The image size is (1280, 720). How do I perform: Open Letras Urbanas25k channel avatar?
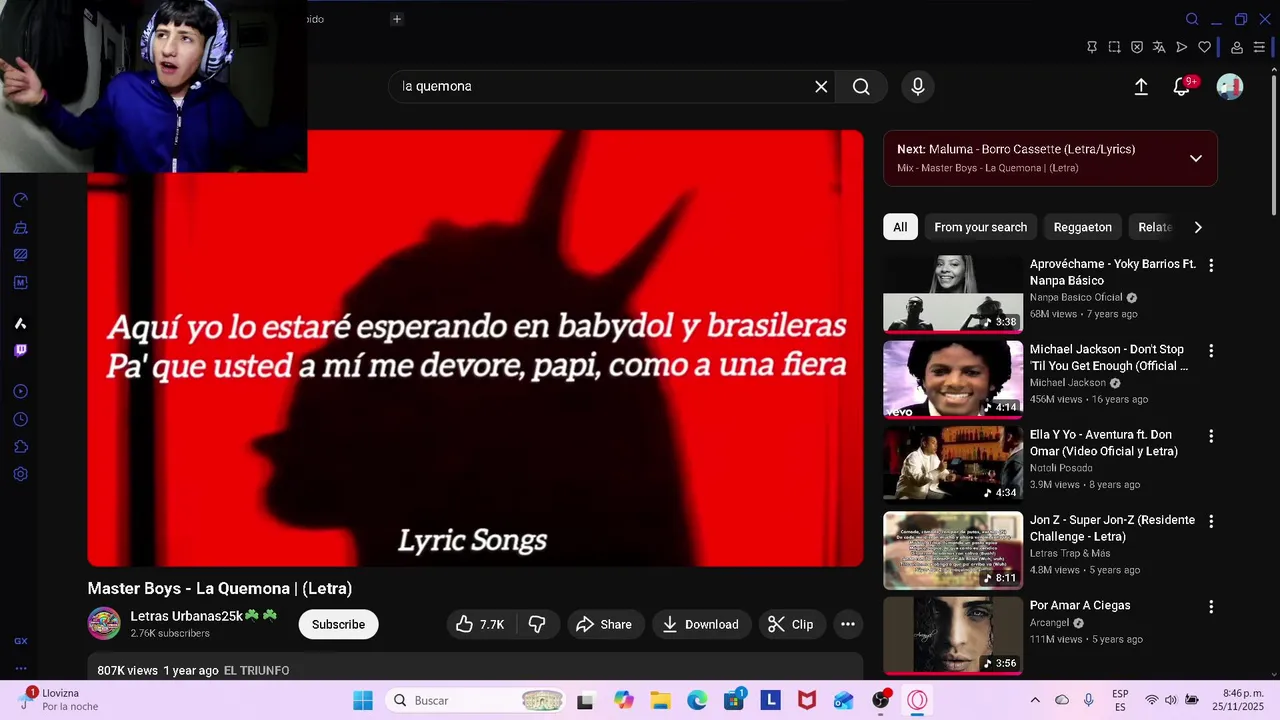coord(104,624)
